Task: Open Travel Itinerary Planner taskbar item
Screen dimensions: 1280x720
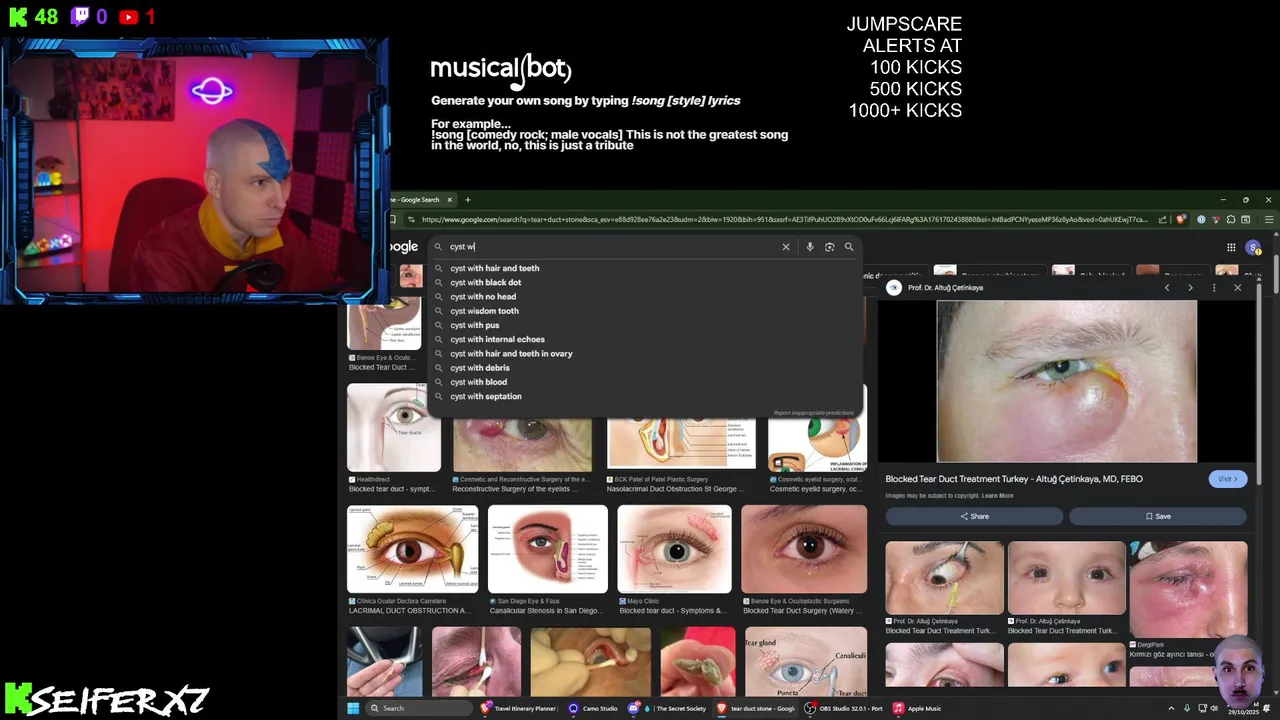Action: [518, 708]
